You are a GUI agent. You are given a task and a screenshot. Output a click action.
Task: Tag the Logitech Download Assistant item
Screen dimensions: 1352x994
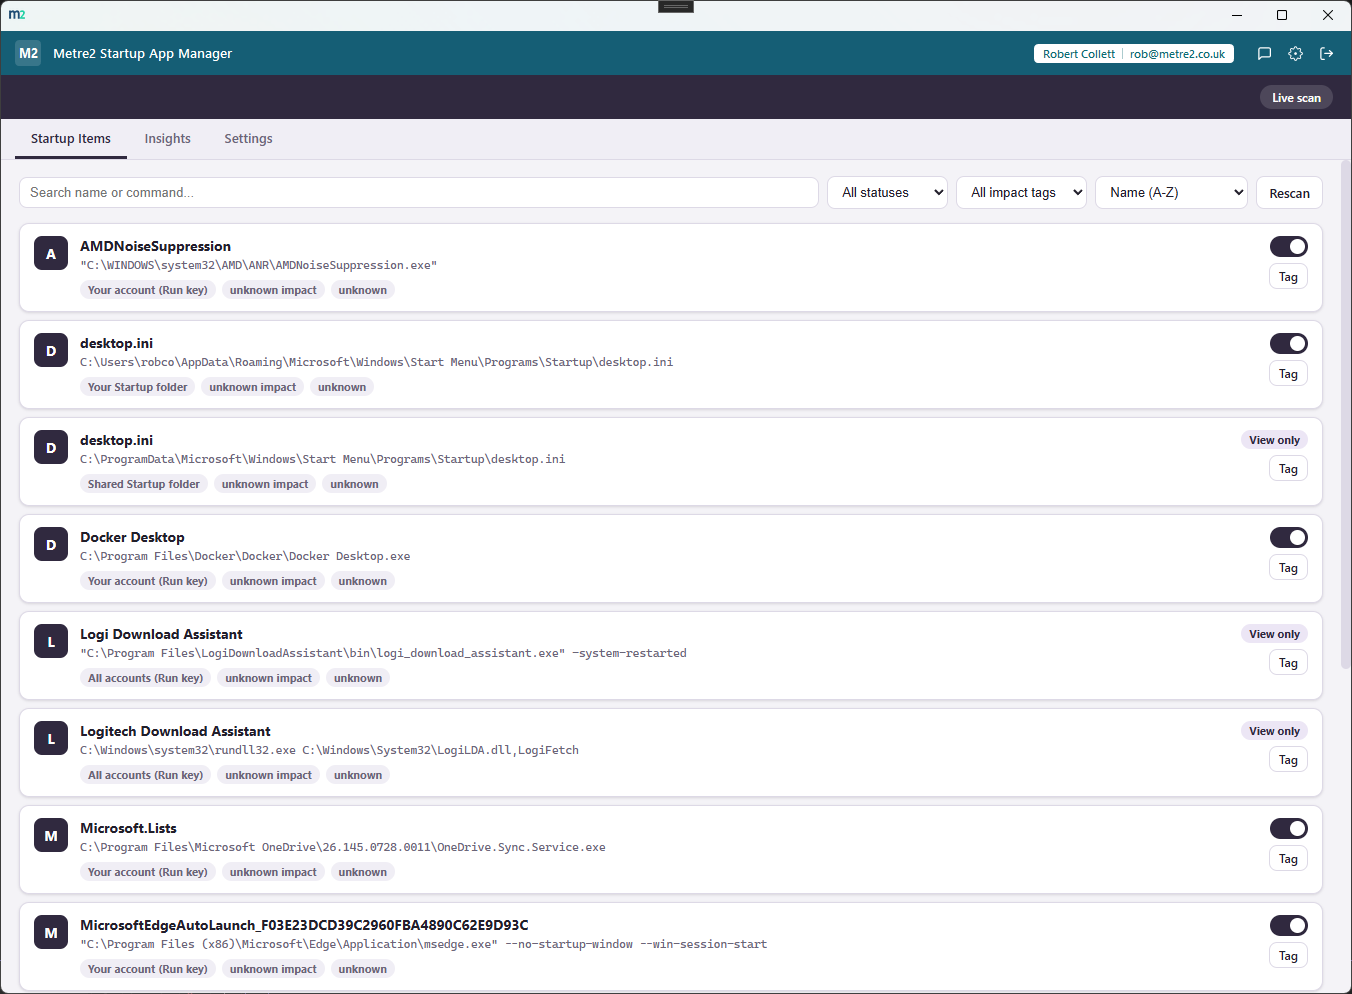(1288, 760)
